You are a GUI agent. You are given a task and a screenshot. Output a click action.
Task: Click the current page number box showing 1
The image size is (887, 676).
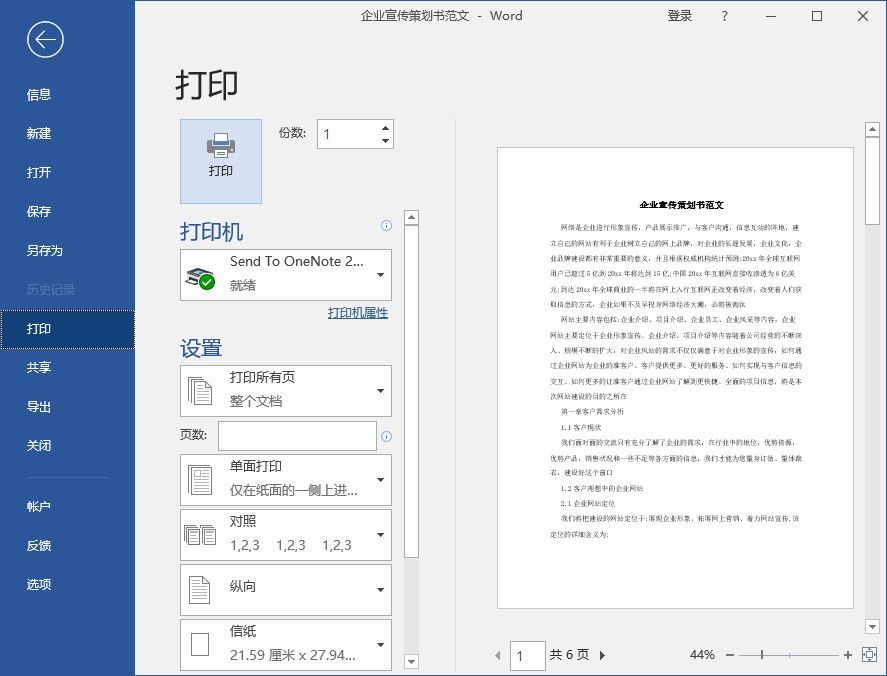527,655
